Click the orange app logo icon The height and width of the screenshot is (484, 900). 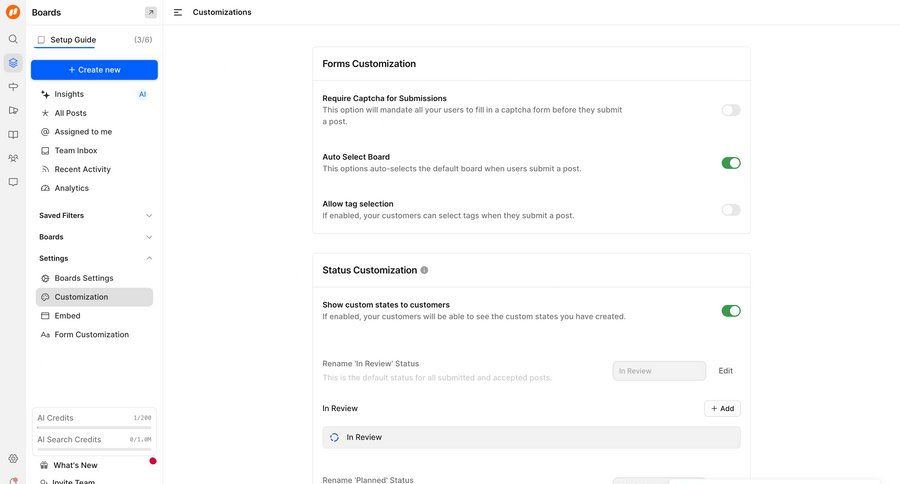click(13, 12)
